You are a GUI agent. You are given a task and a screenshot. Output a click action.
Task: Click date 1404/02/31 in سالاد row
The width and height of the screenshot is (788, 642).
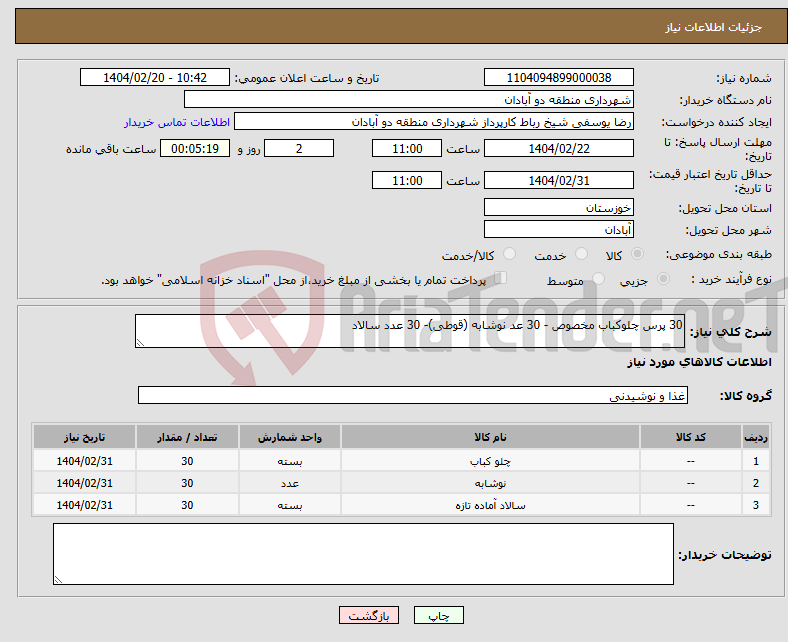84,505
